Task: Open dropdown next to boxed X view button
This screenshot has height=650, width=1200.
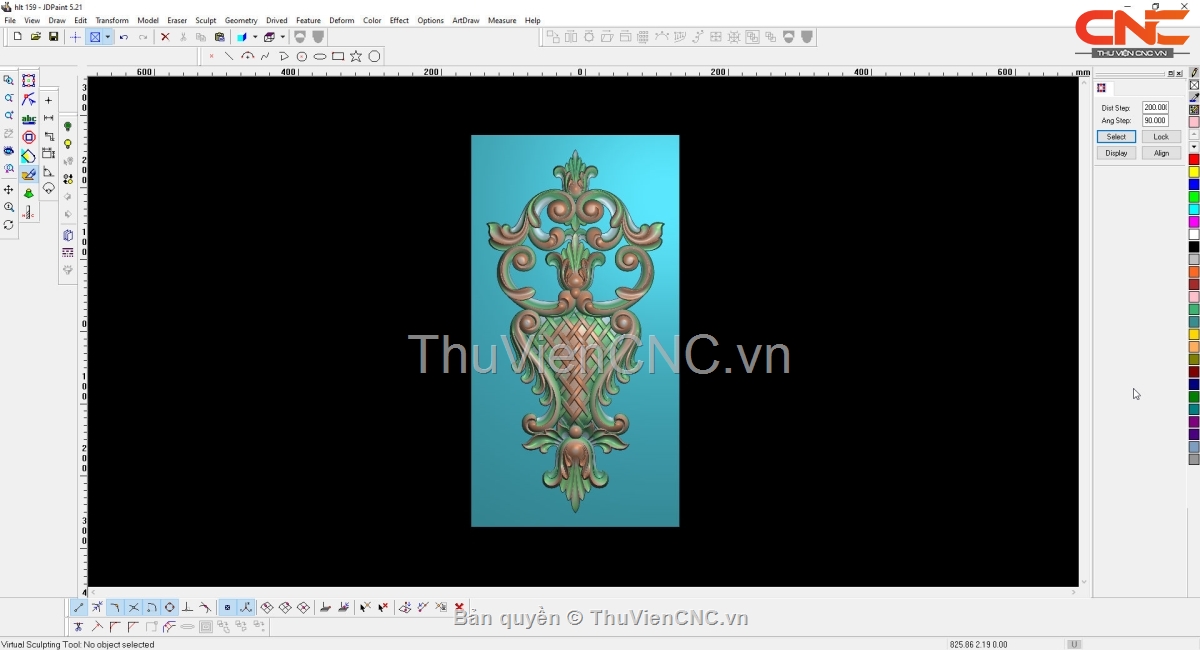Action: [107, 37]
